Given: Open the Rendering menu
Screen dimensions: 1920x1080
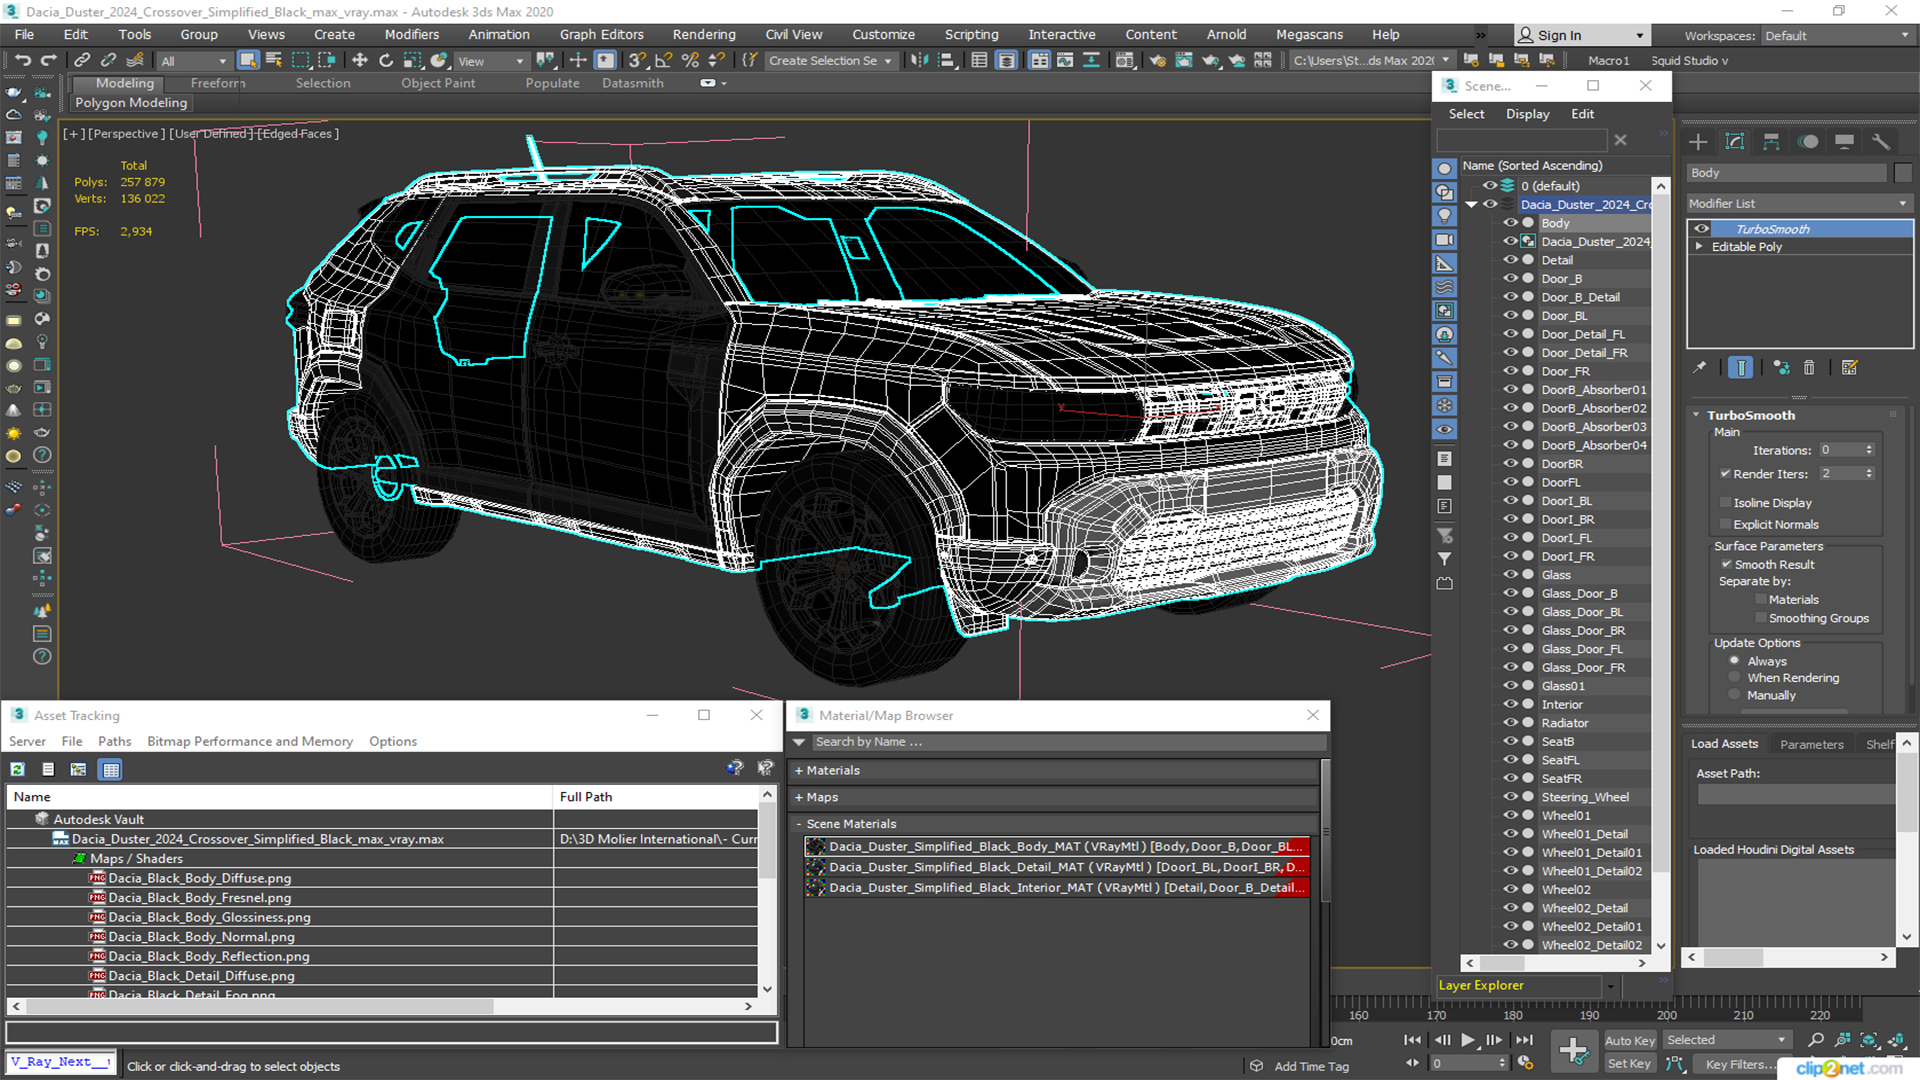Looking at the screenshot, I should (x=703, y=35).
